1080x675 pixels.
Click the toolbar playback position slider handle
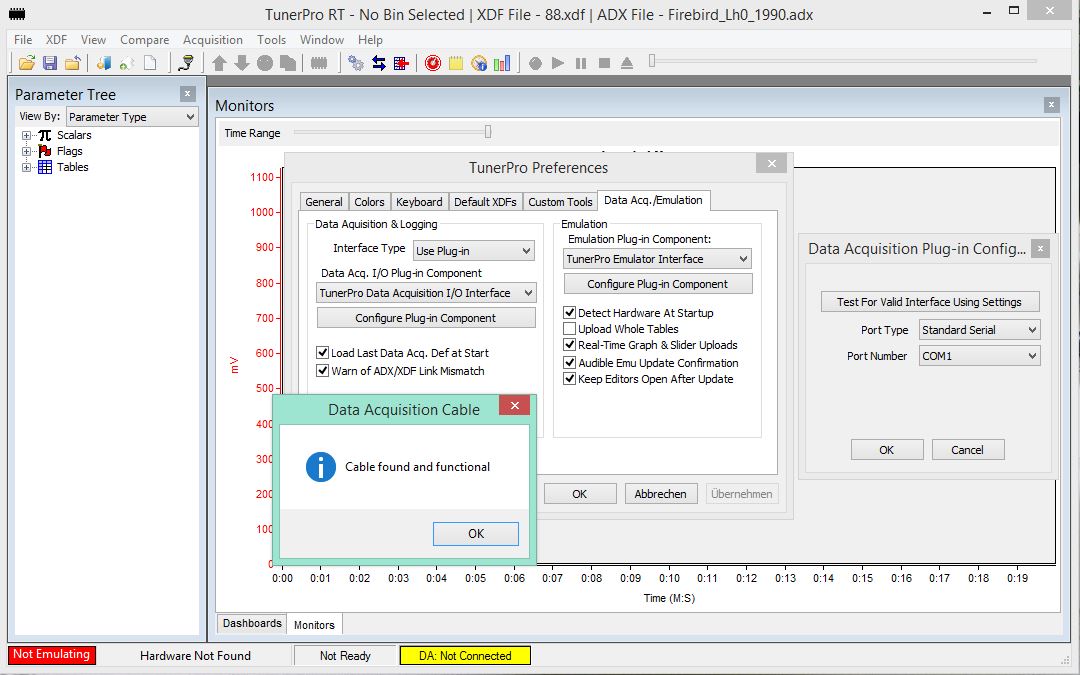pos(652,61)
